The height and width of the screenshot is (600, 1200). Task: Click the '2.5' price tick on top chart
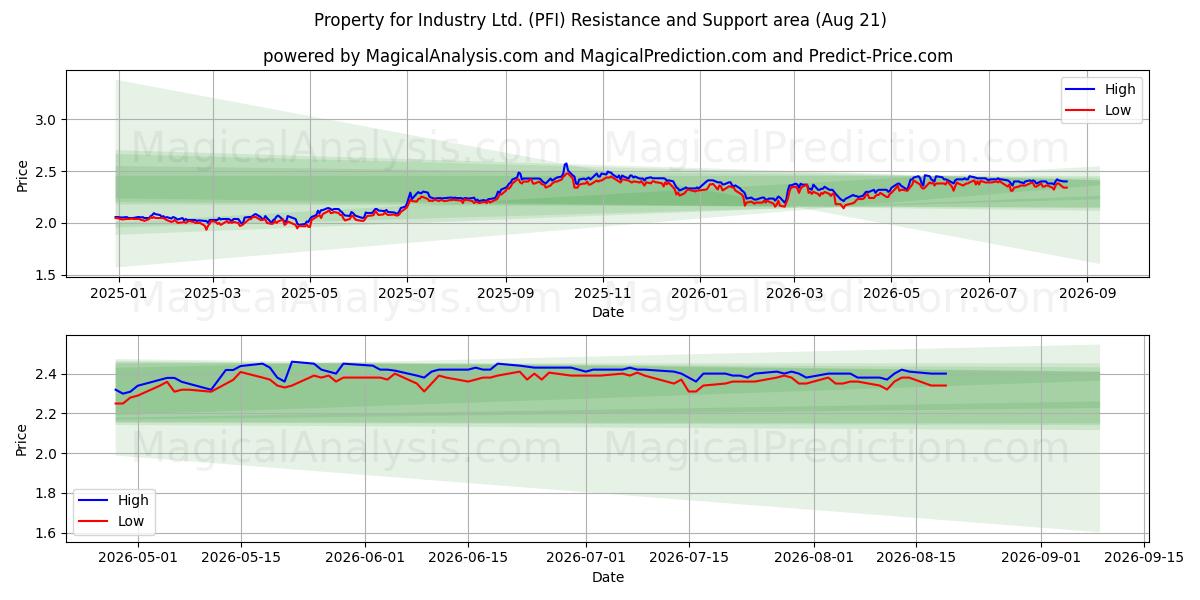[48, 172]
